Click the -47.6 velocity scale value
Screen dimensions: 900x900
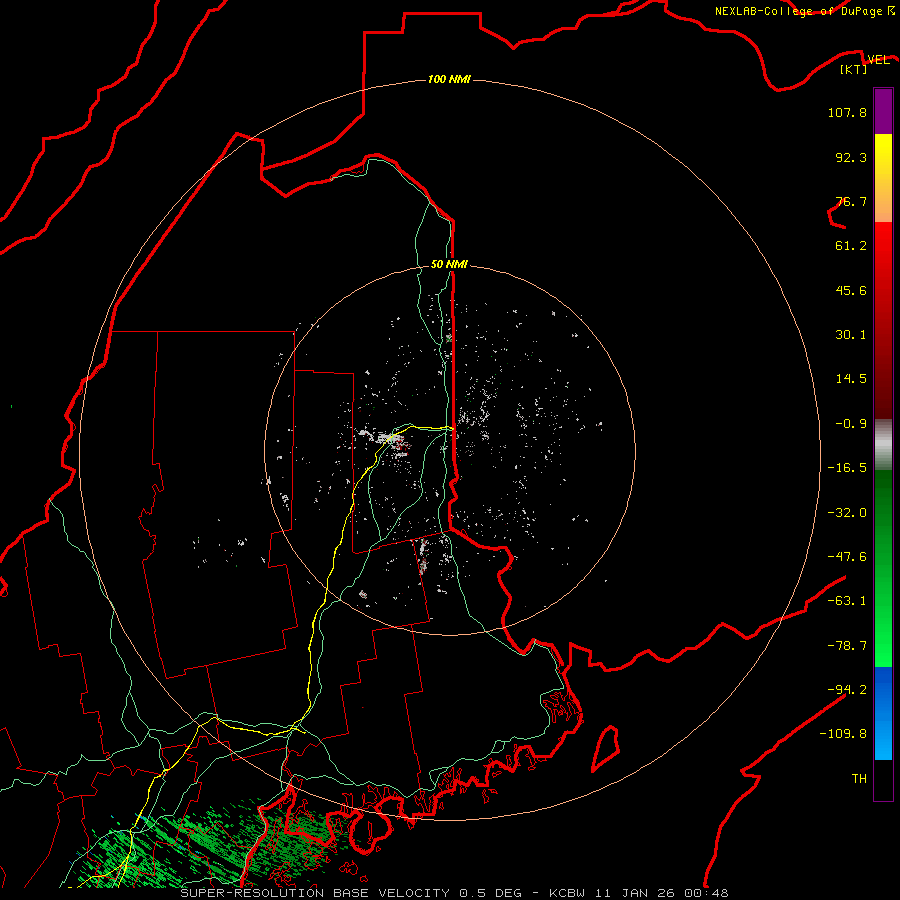click(x=847, y=557)
